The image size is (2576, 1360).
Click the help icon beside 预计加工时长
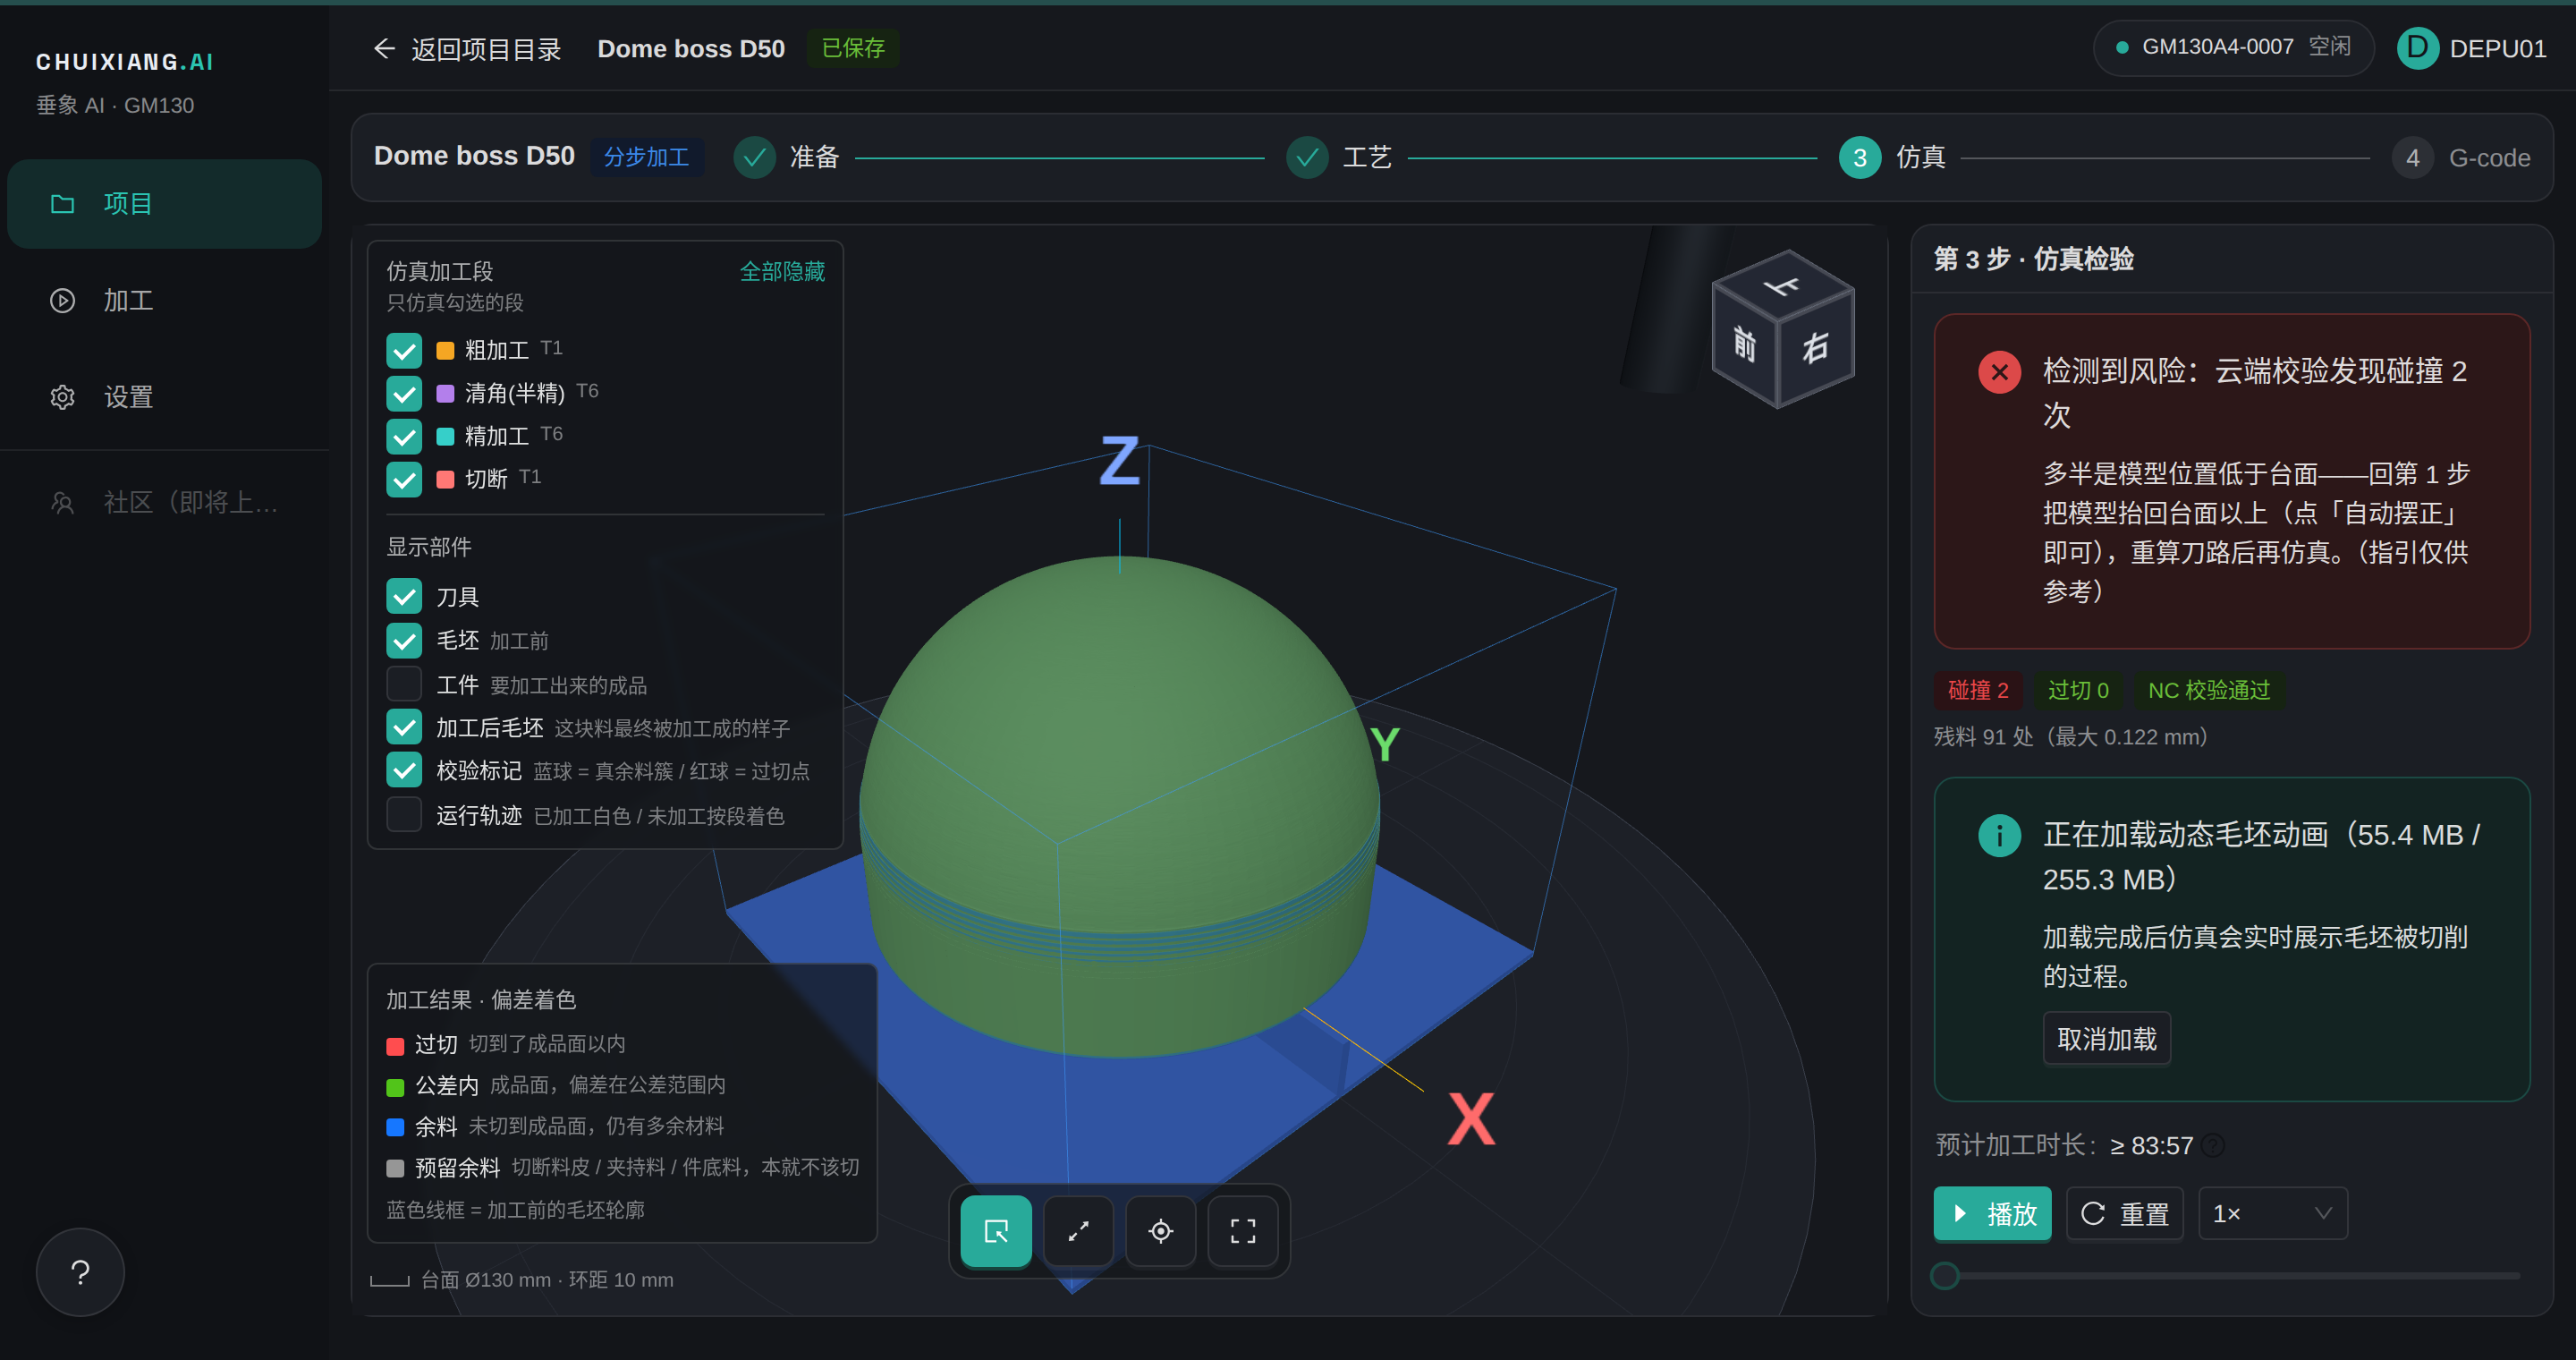tap(2214, 1146)
